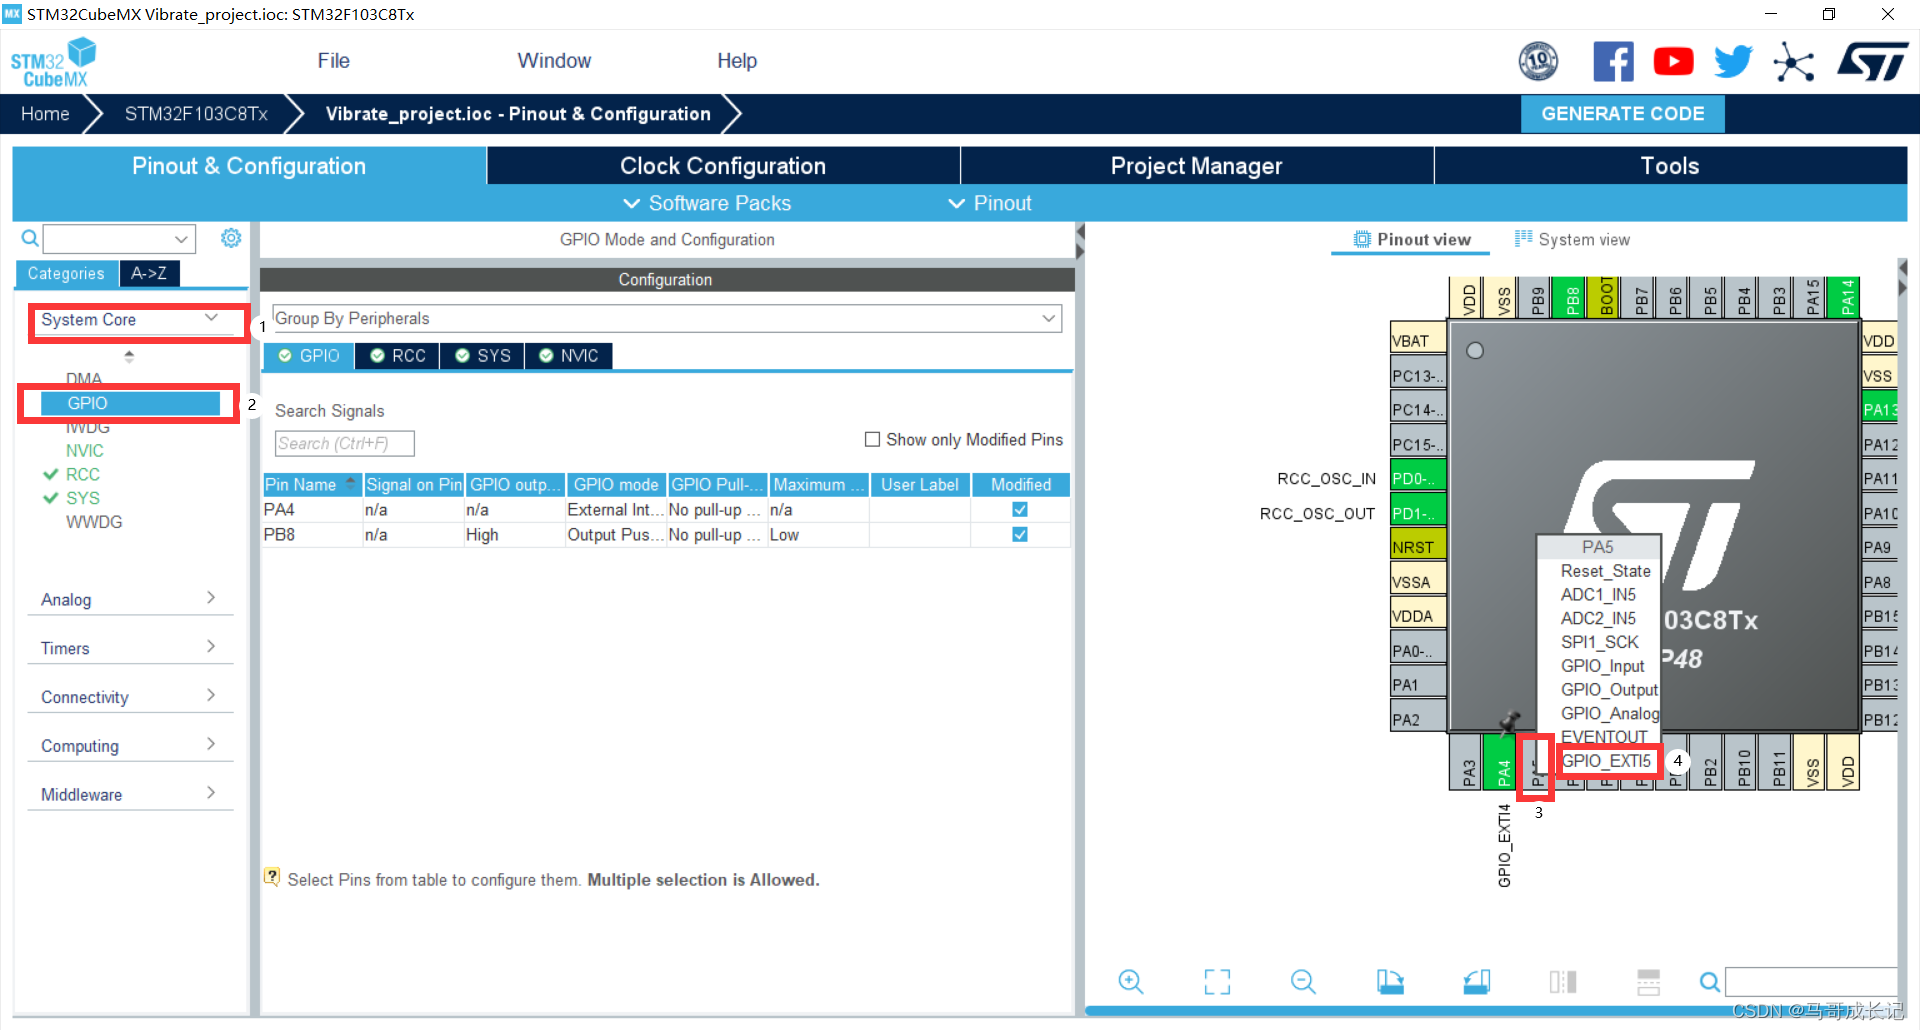Zoom in on the pinout view
The image size is (1920, 1030).
(1130, 982)
